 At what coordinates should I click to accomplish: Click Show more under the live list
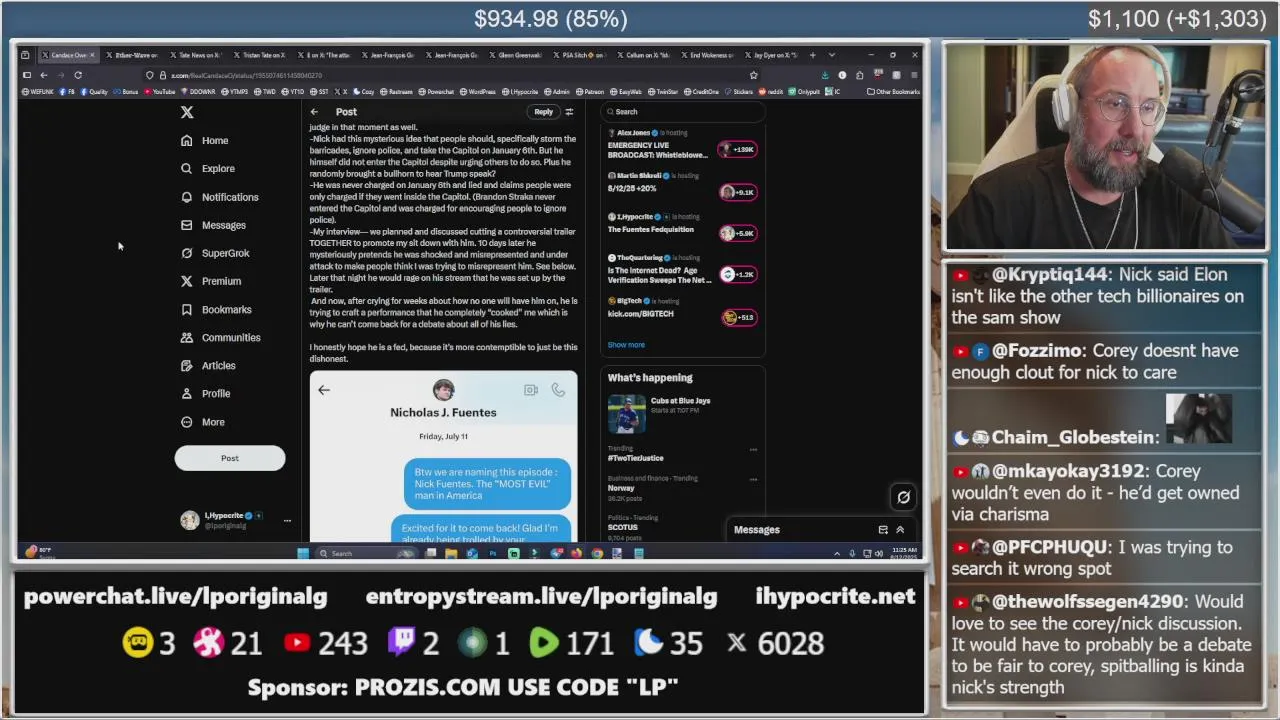pyautogui.click(x=626, y=345)
